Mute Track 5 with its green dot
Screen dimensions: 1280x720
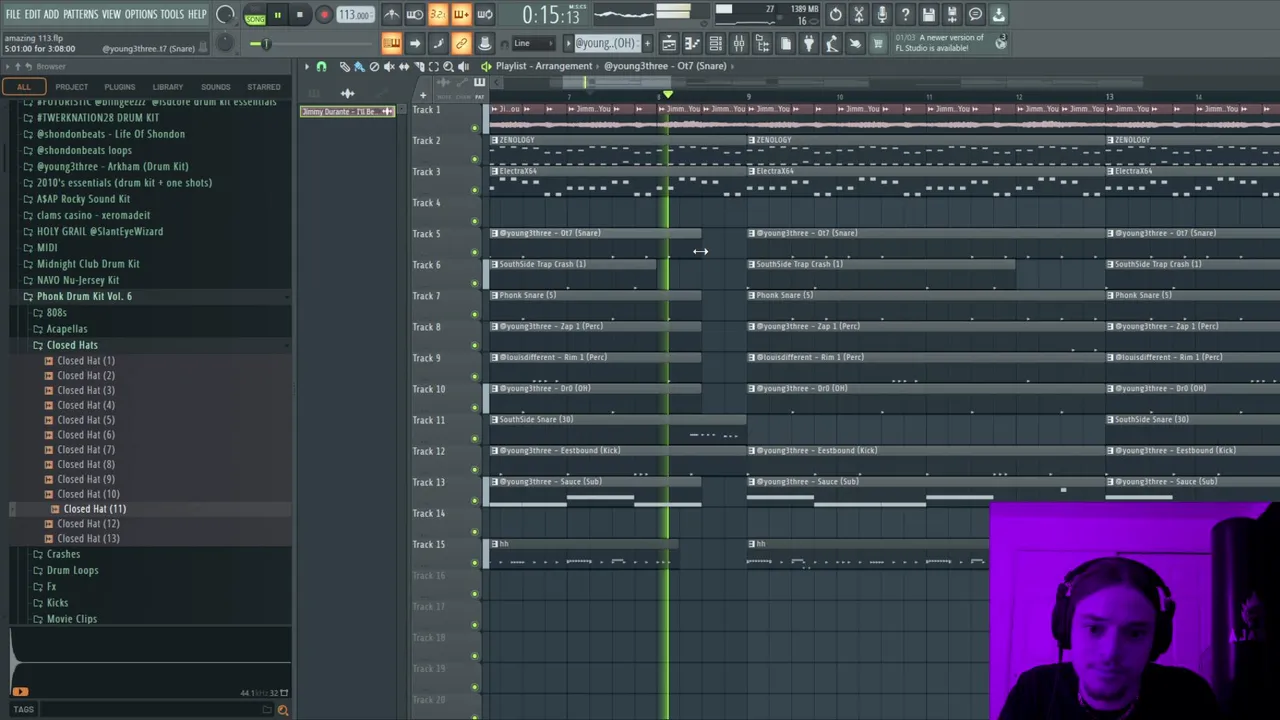click(x=475, y=252)
